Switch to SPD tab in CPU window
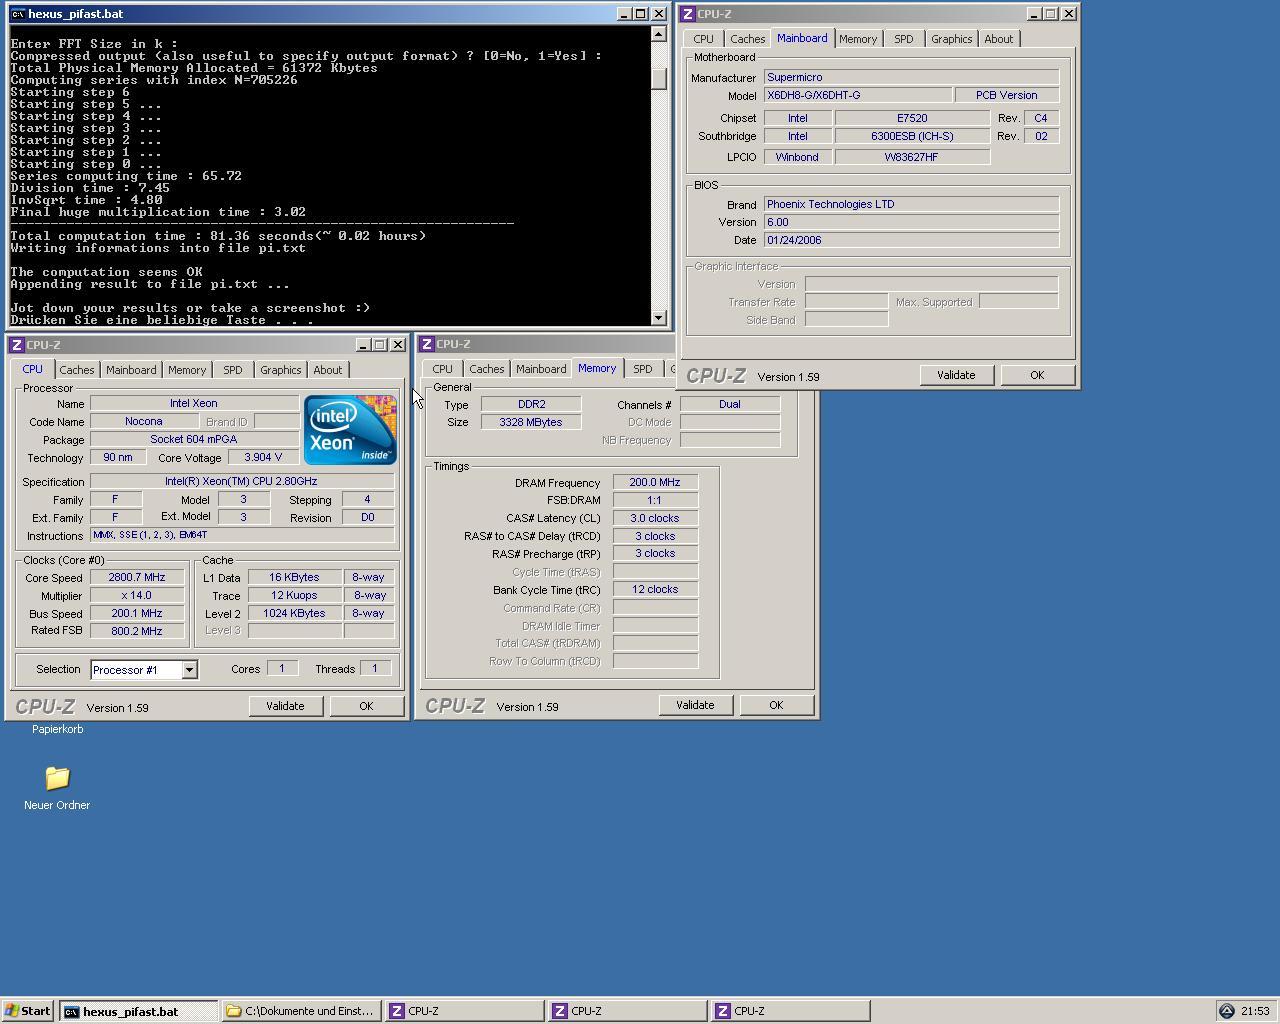Image resolution: width=1280 pixels, height=1024 pixels. (x=232, y=370)
